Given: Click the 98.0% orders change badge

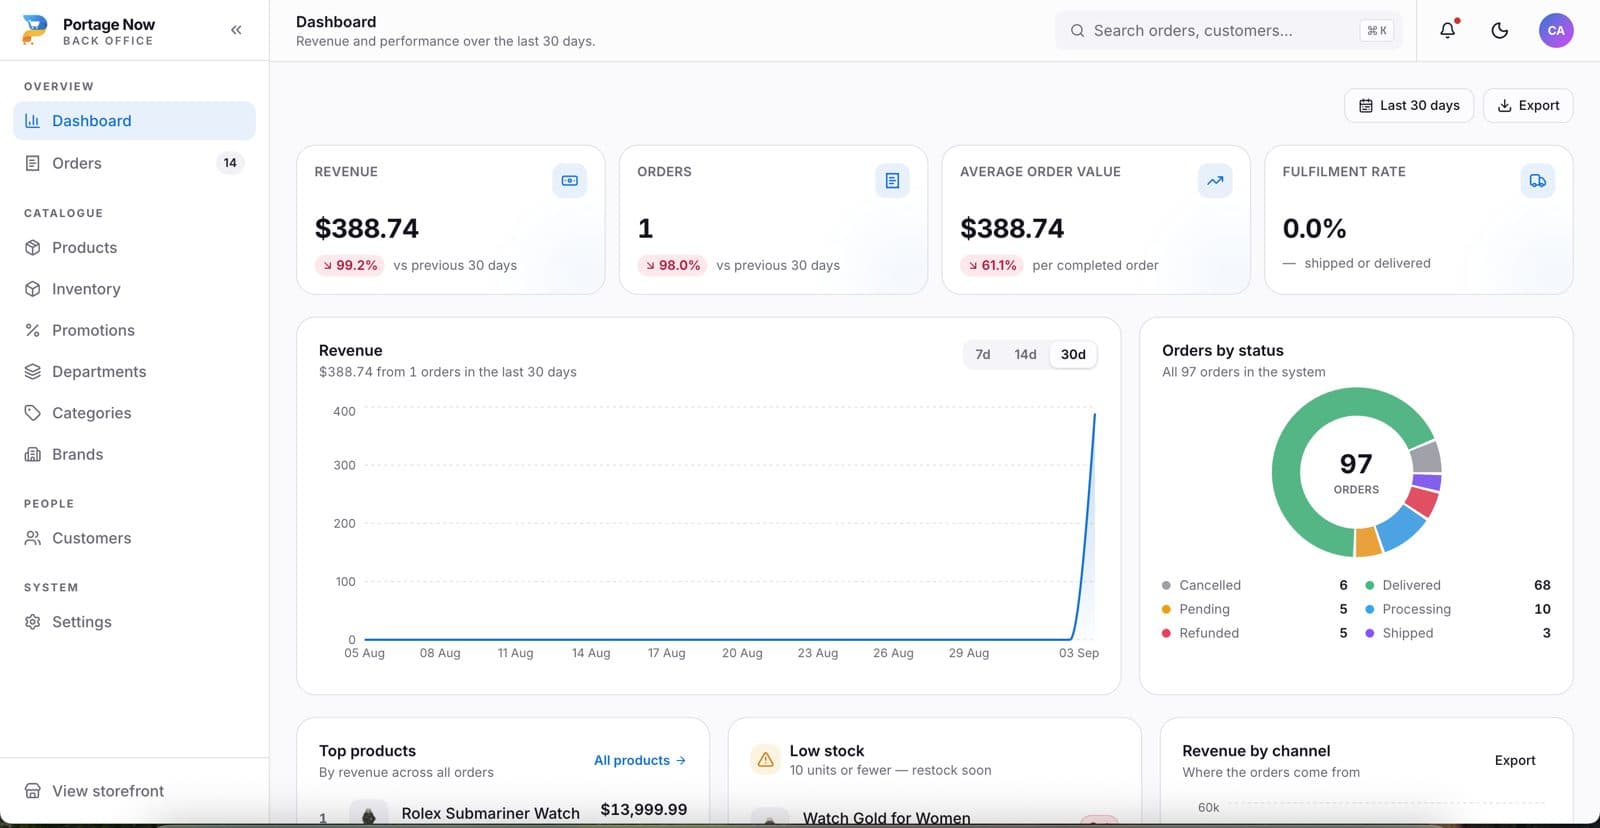Looking at the screenshot, I should (x=673, y=265).
